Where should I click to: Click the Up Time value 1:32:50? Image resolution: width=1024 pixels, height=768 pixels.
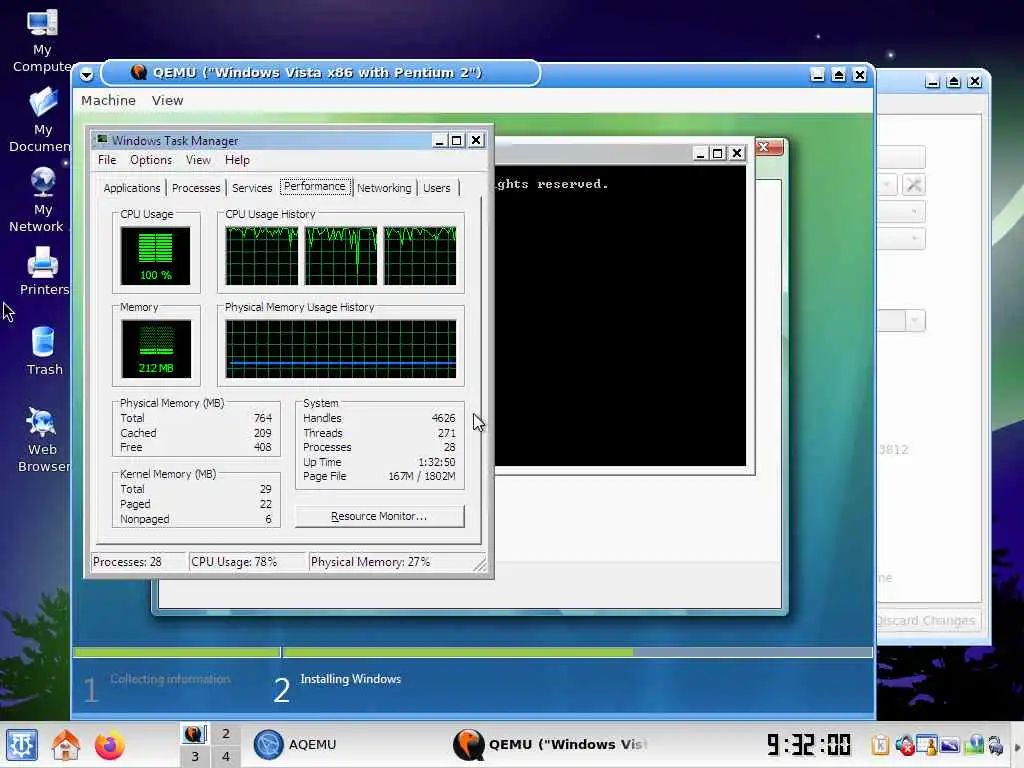coord(437,462)
